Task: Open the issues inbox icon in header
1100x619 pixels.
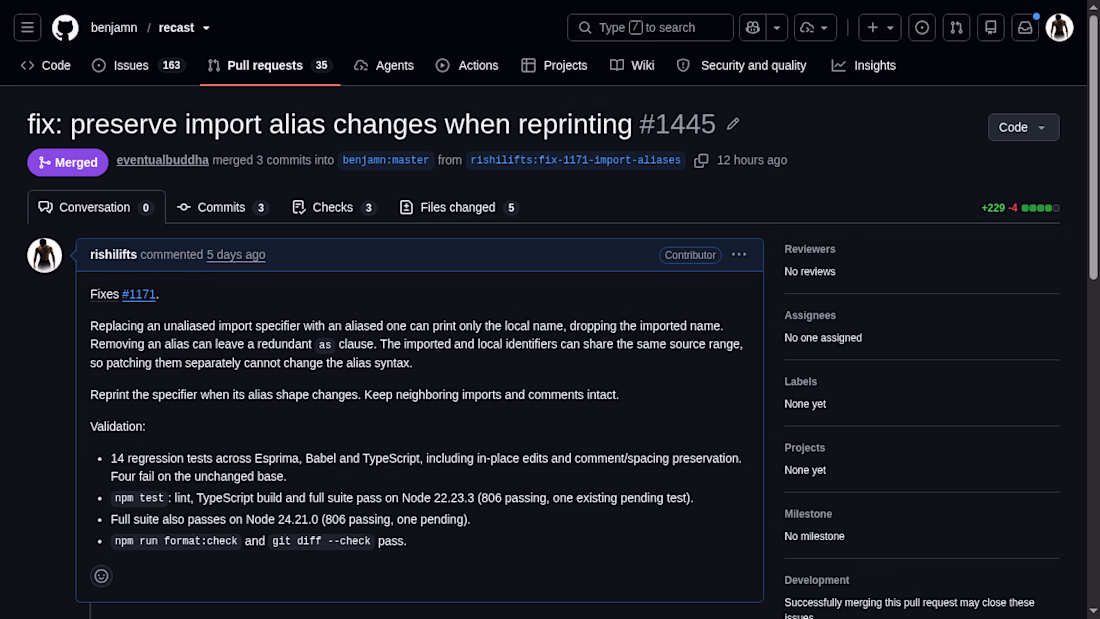Action: click(x=922, y=28)
